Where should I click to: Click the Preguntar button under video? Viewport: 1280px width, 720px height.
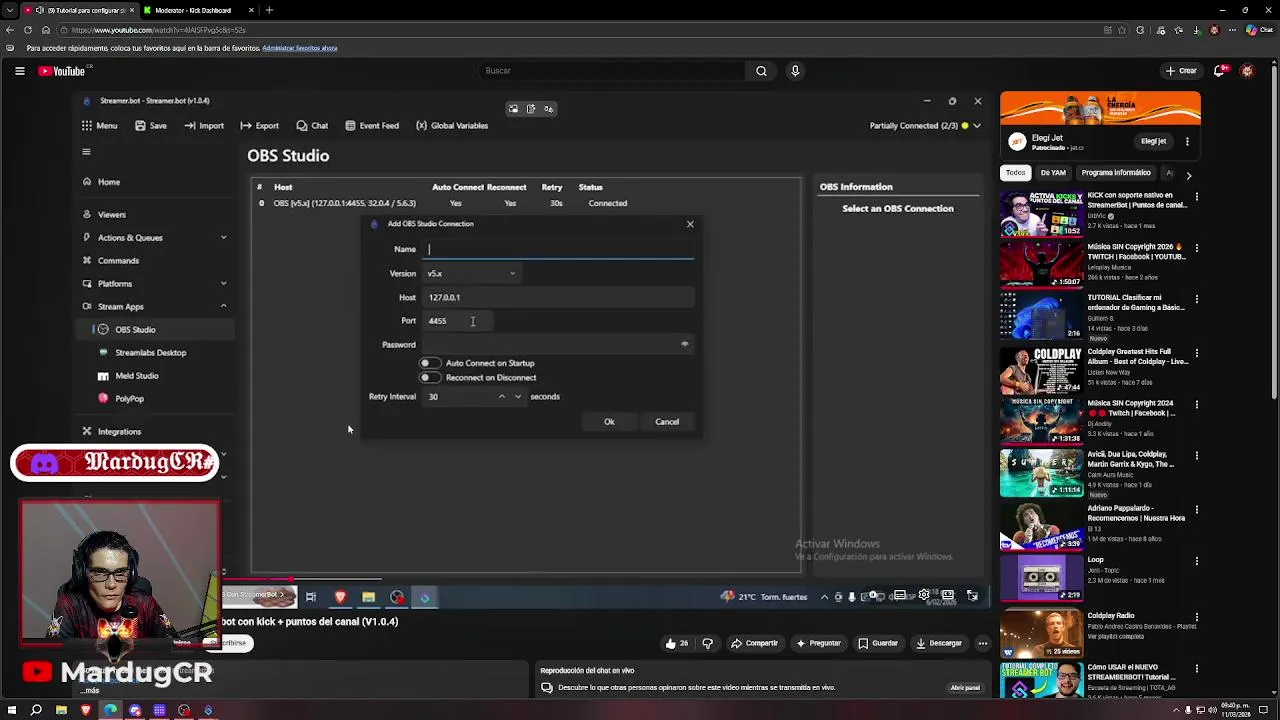pyautogui.click(x=817, y=643)
